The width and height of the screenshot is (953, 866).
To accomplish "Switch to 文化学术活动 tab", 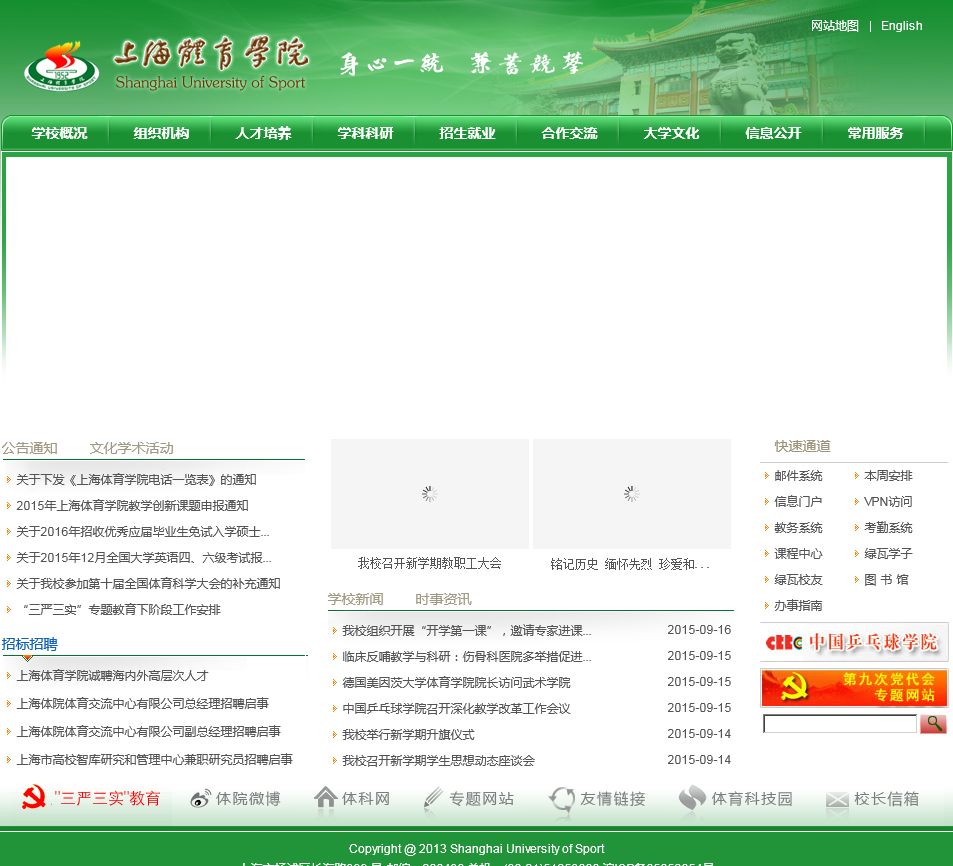I will point(131,448).
